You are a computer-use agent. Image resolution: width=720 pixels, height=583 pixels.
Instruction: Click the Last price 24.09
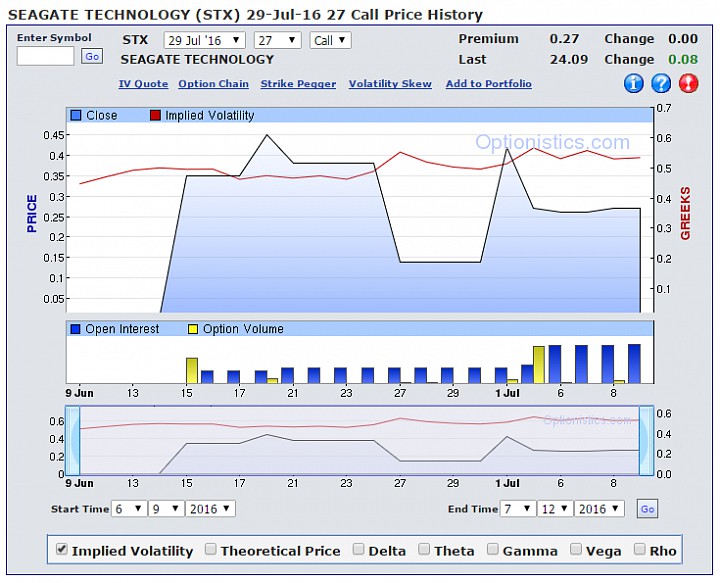coord(569,60)
